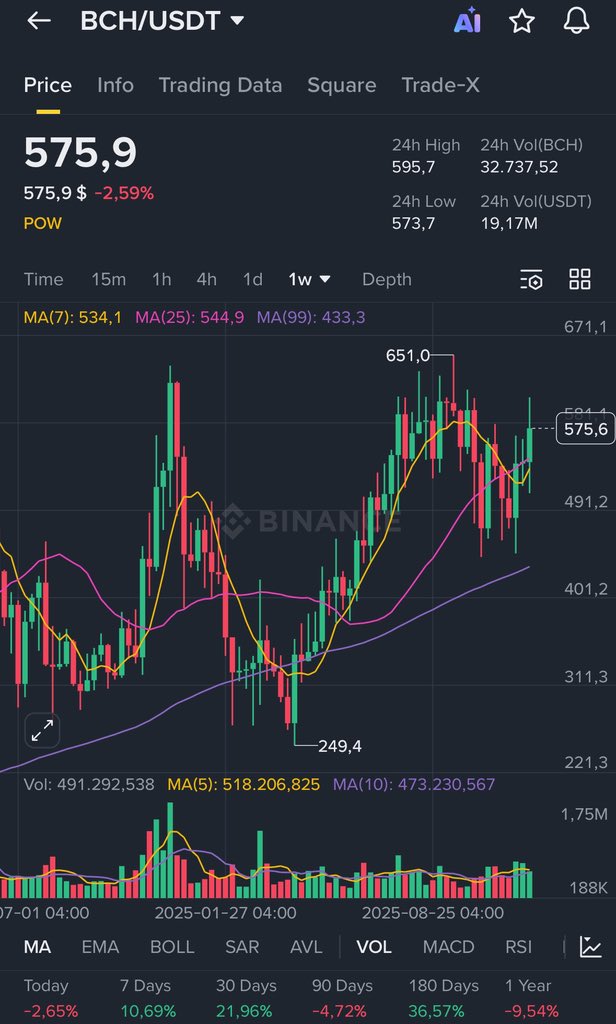
Task: Expand chart to fullscreen with arrows icon
Action: [x=42, y=730]
